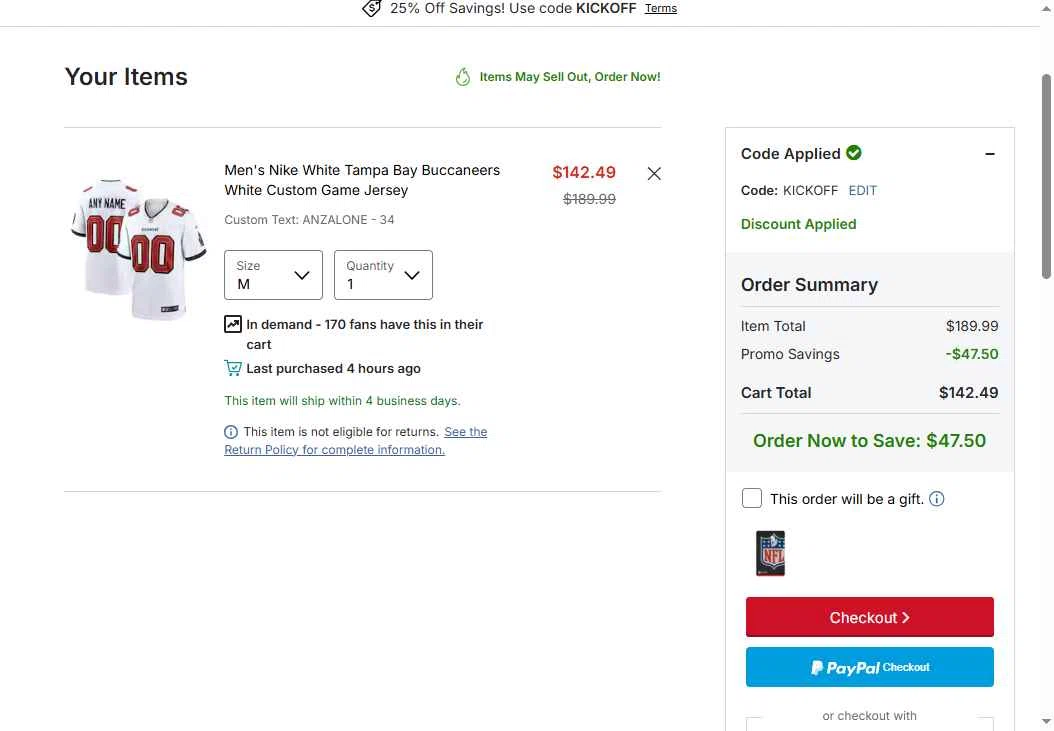Click the Buccaneers jersey thumbnail
Viewport: 1054px width, 731px height.
tap(138, 249)
